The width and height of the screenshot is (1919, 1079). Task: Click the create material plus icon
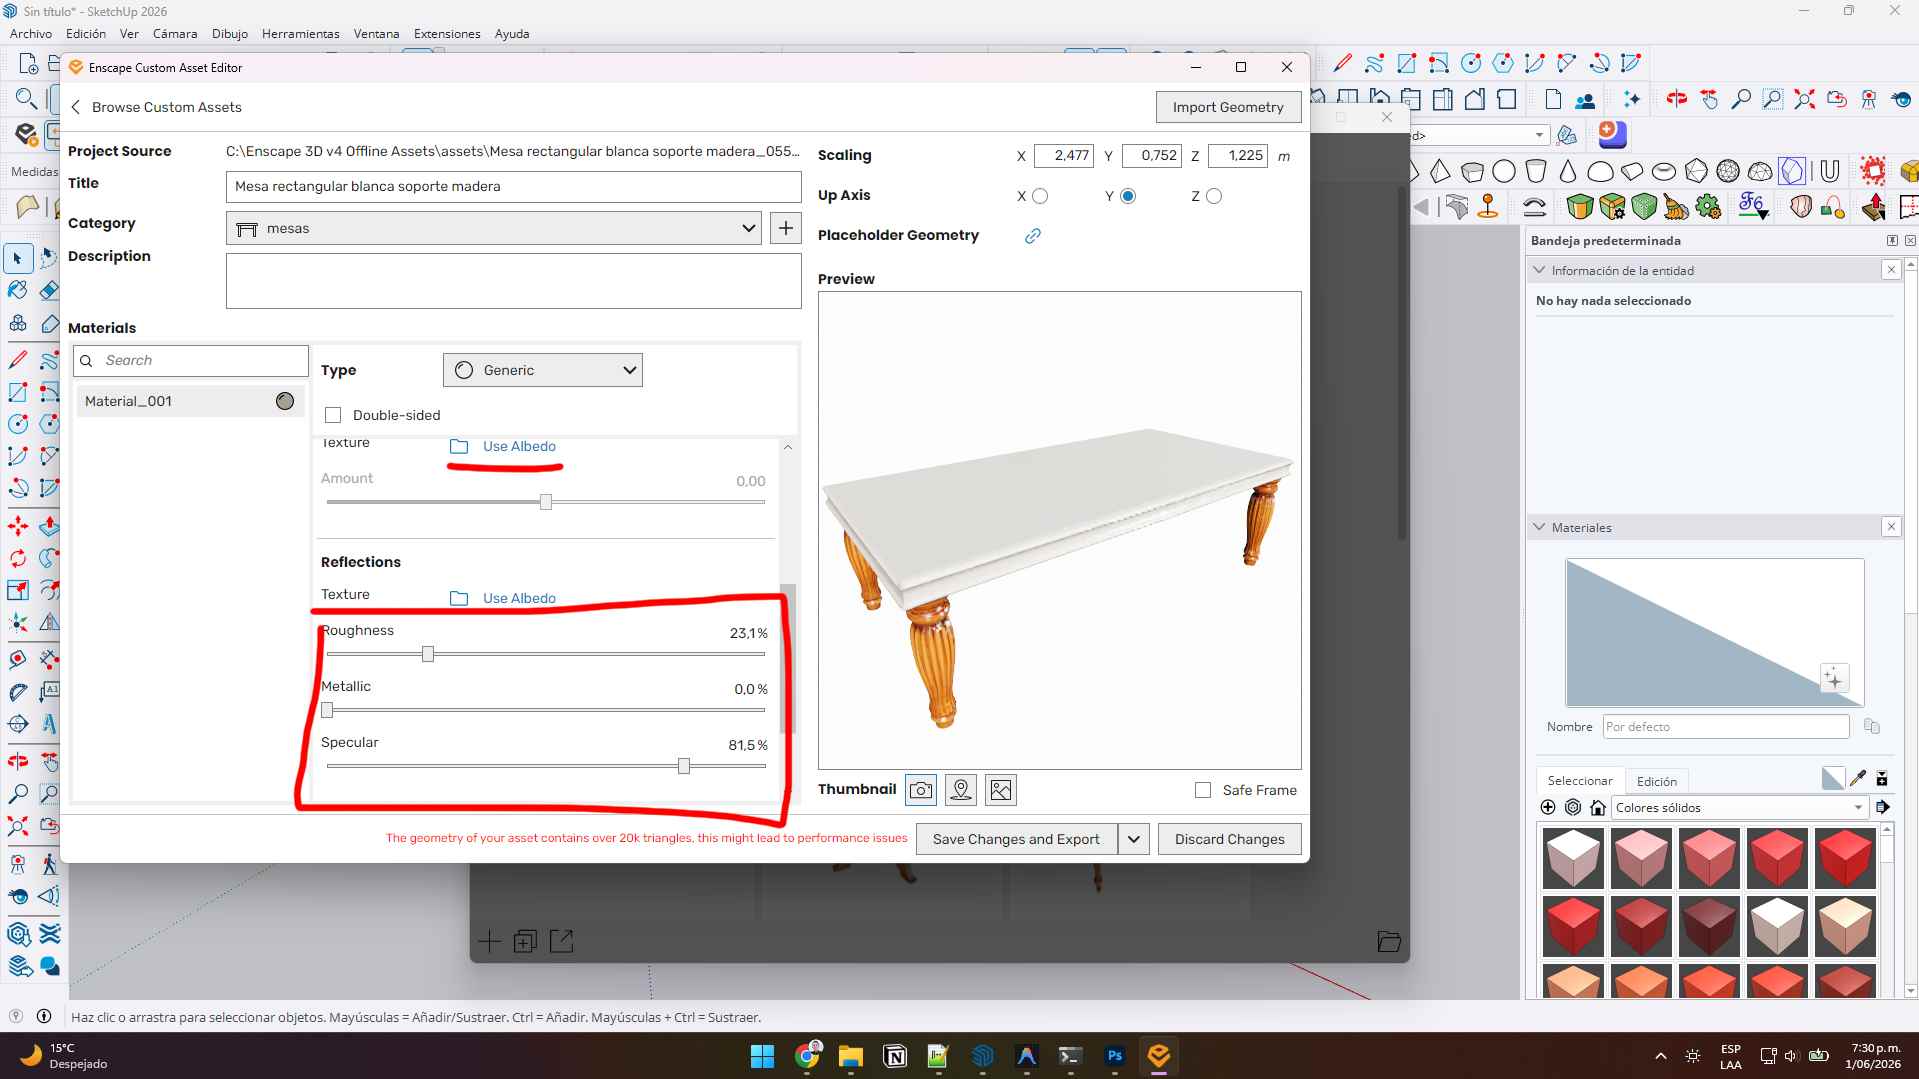point(1548,807)
